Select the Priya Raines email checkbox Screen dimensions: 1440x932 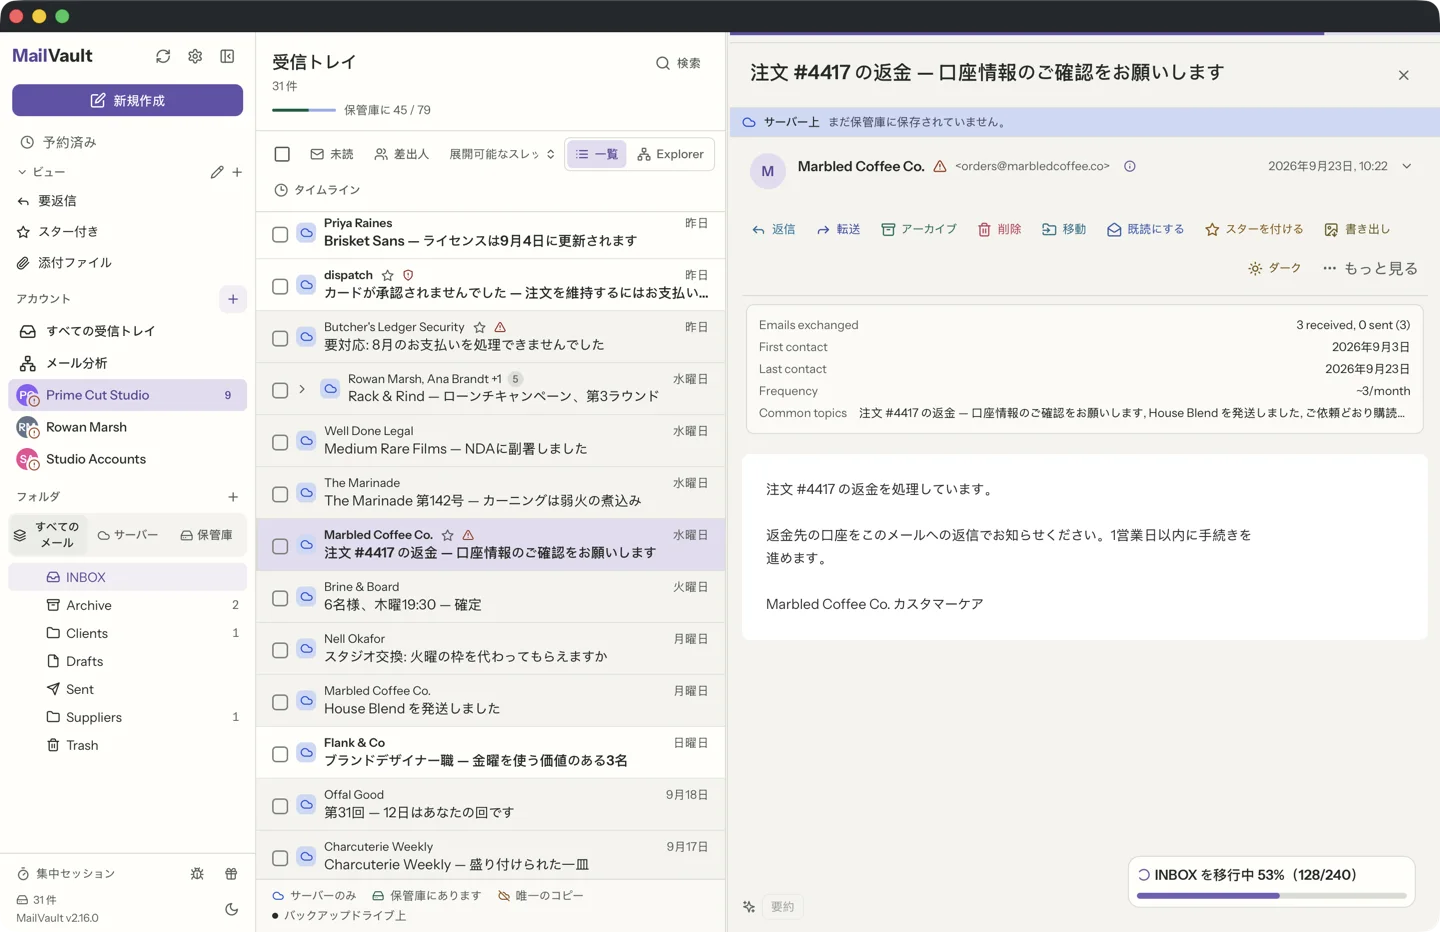pyautogui.click(x=280, y=234)
